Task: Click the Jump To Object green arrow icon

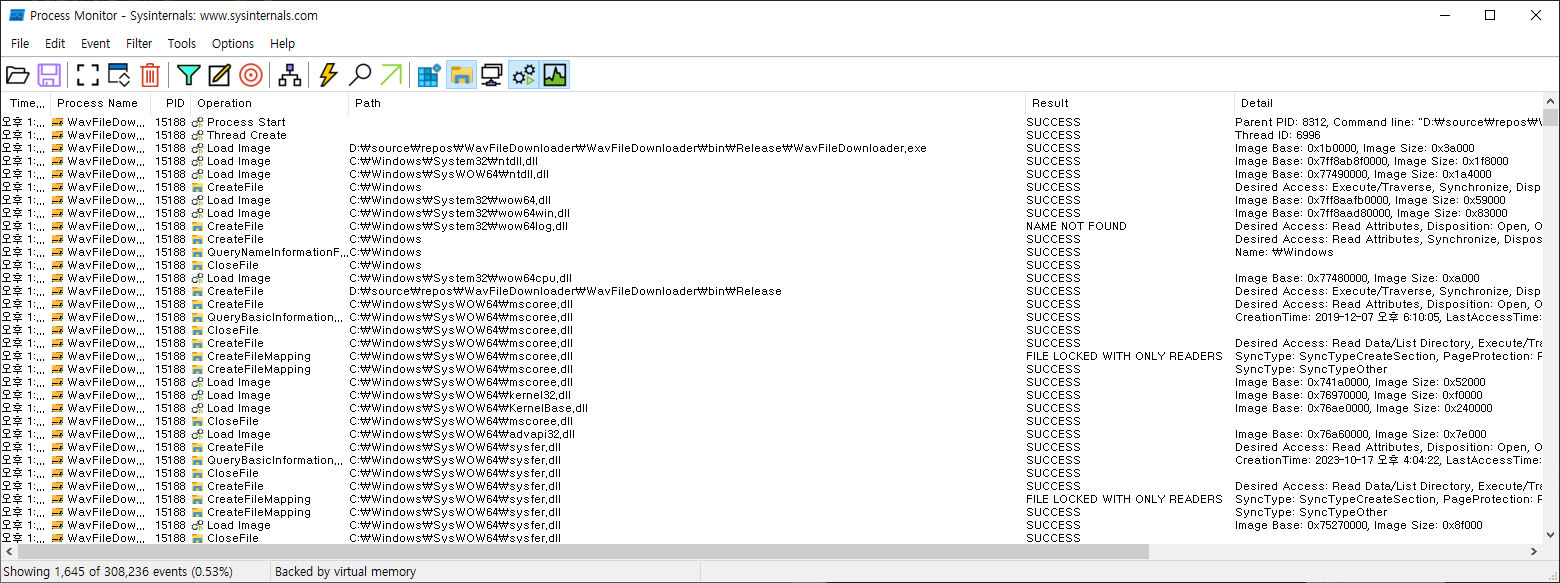Action: pyautogui.click(x=391, y=75)
